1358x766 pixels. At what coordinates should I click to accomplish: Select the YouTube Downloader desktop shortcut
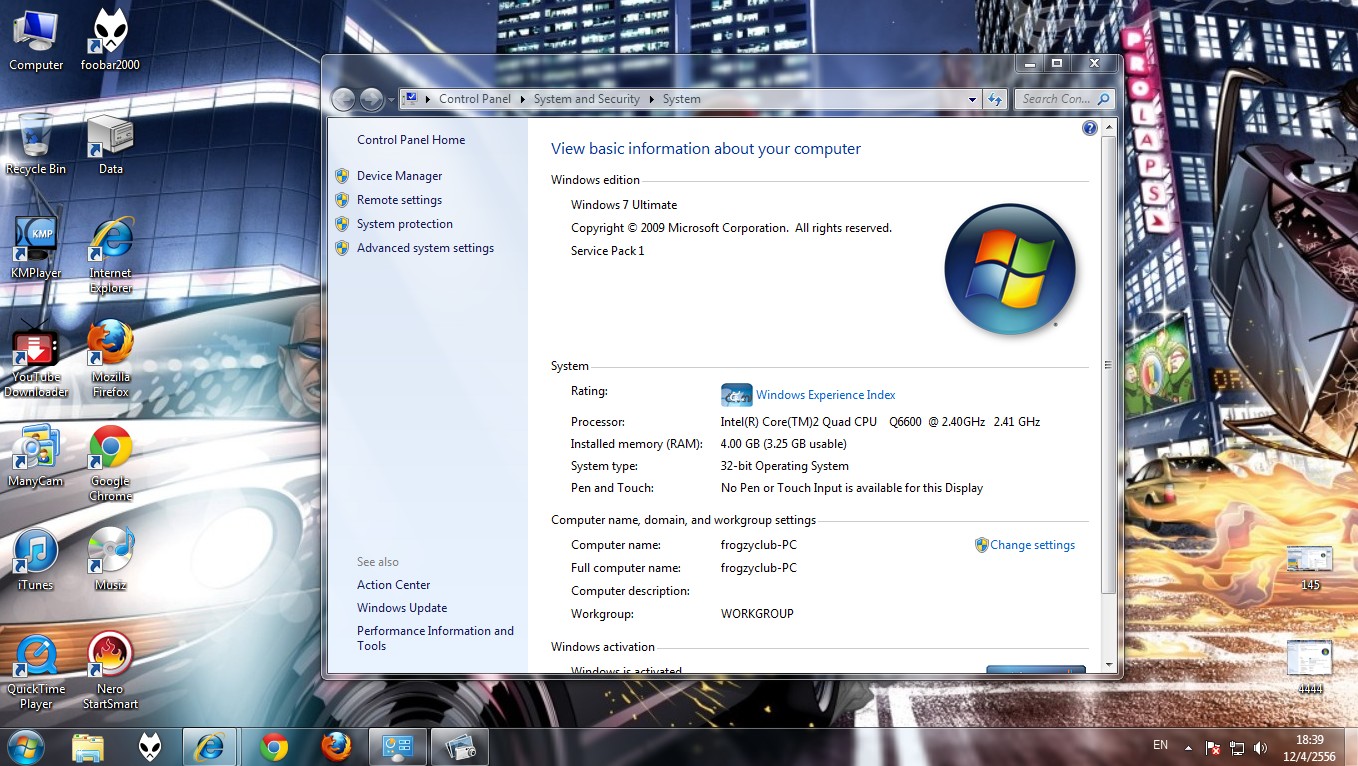tap(36, 359)
